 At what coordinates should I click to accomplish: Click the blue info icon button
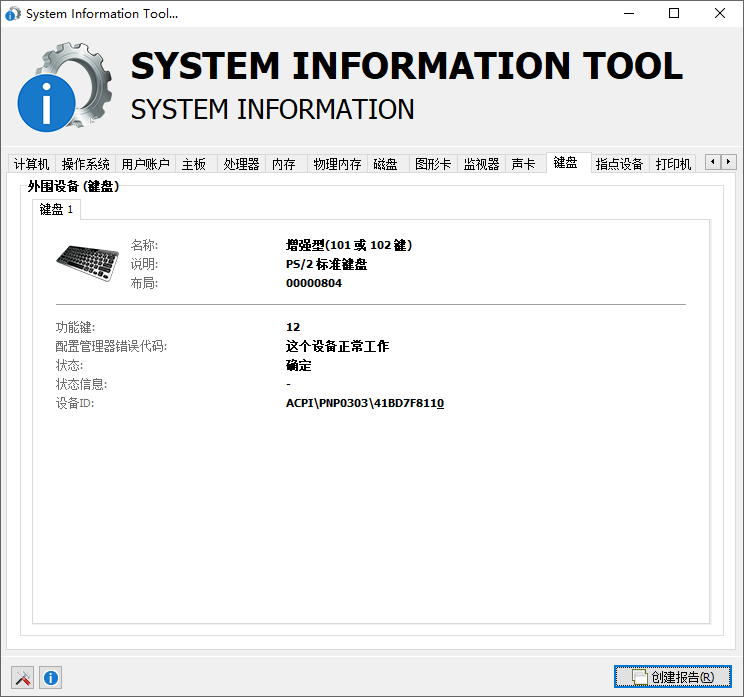click(51, 677)
